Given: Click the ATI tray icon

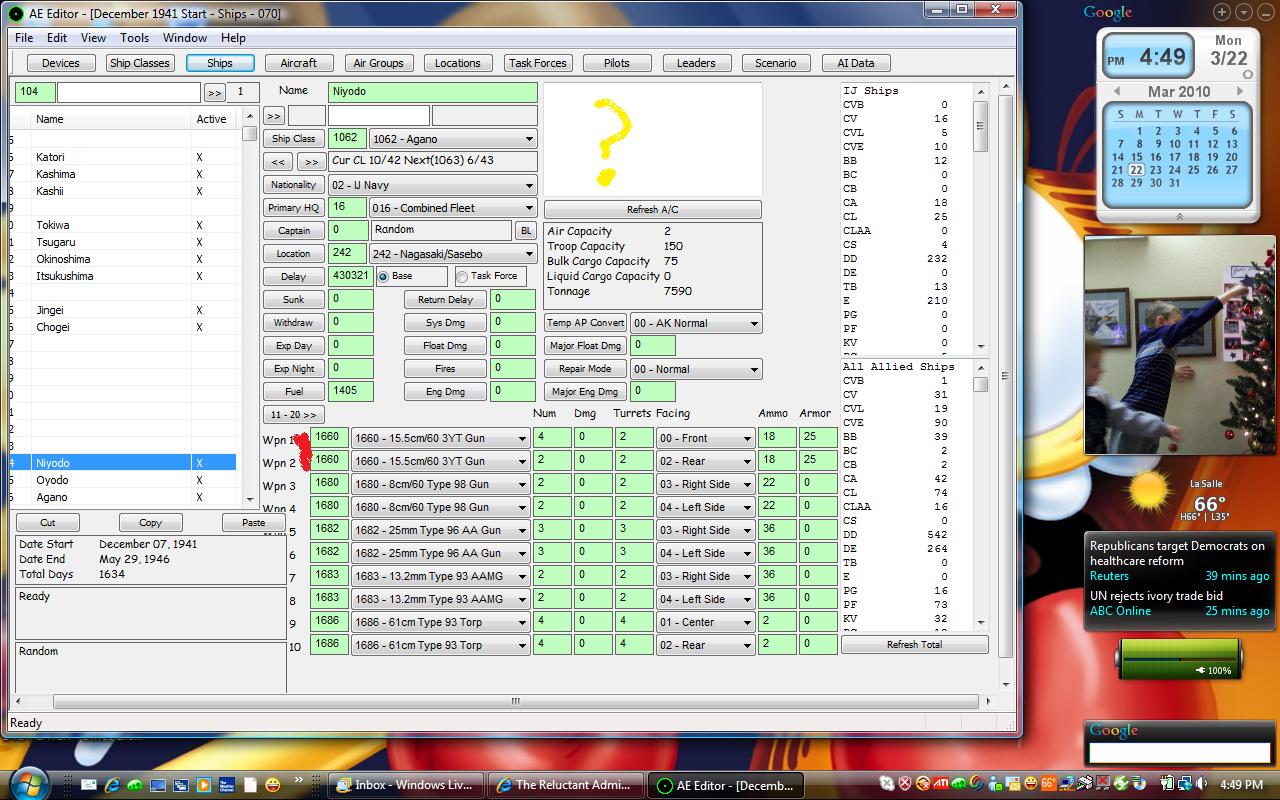Looking at the screenshot, I should click(x=940, y=783).
